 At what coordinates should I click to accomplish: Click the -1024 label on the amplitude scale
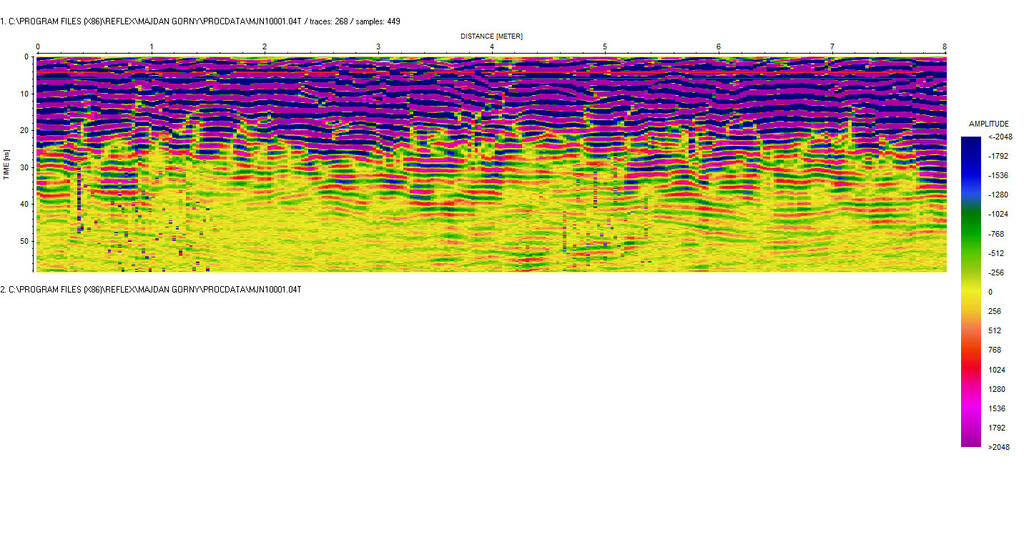click(998, 214)
